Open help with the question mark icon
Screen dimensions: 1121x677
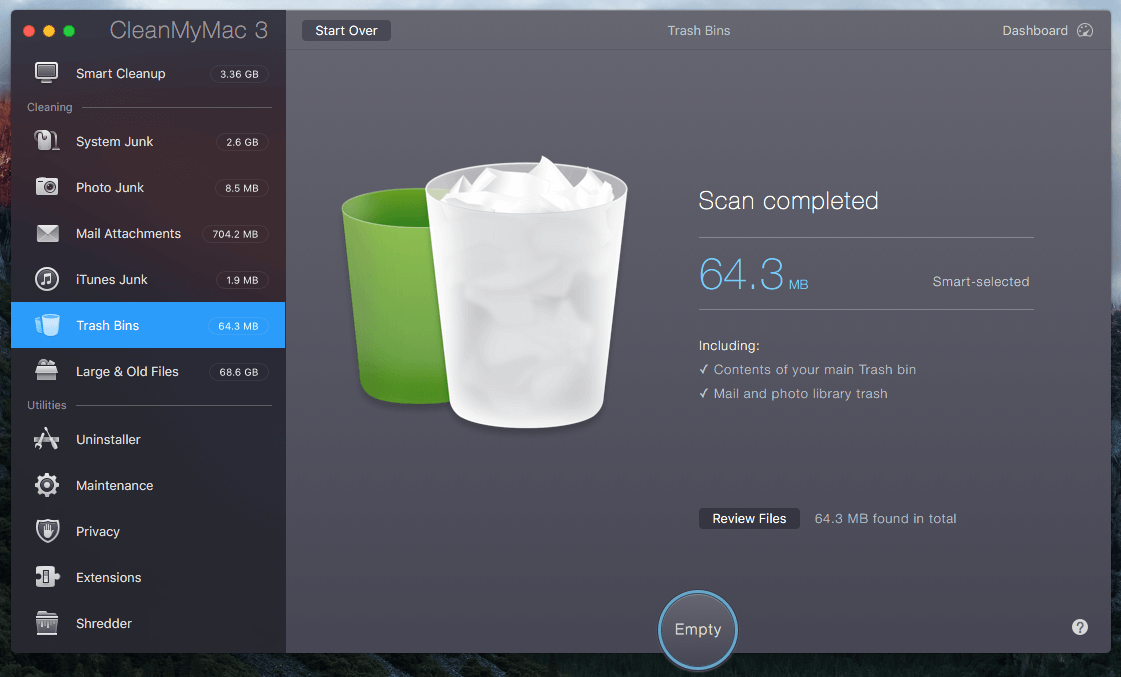(x=1080, y=627)
